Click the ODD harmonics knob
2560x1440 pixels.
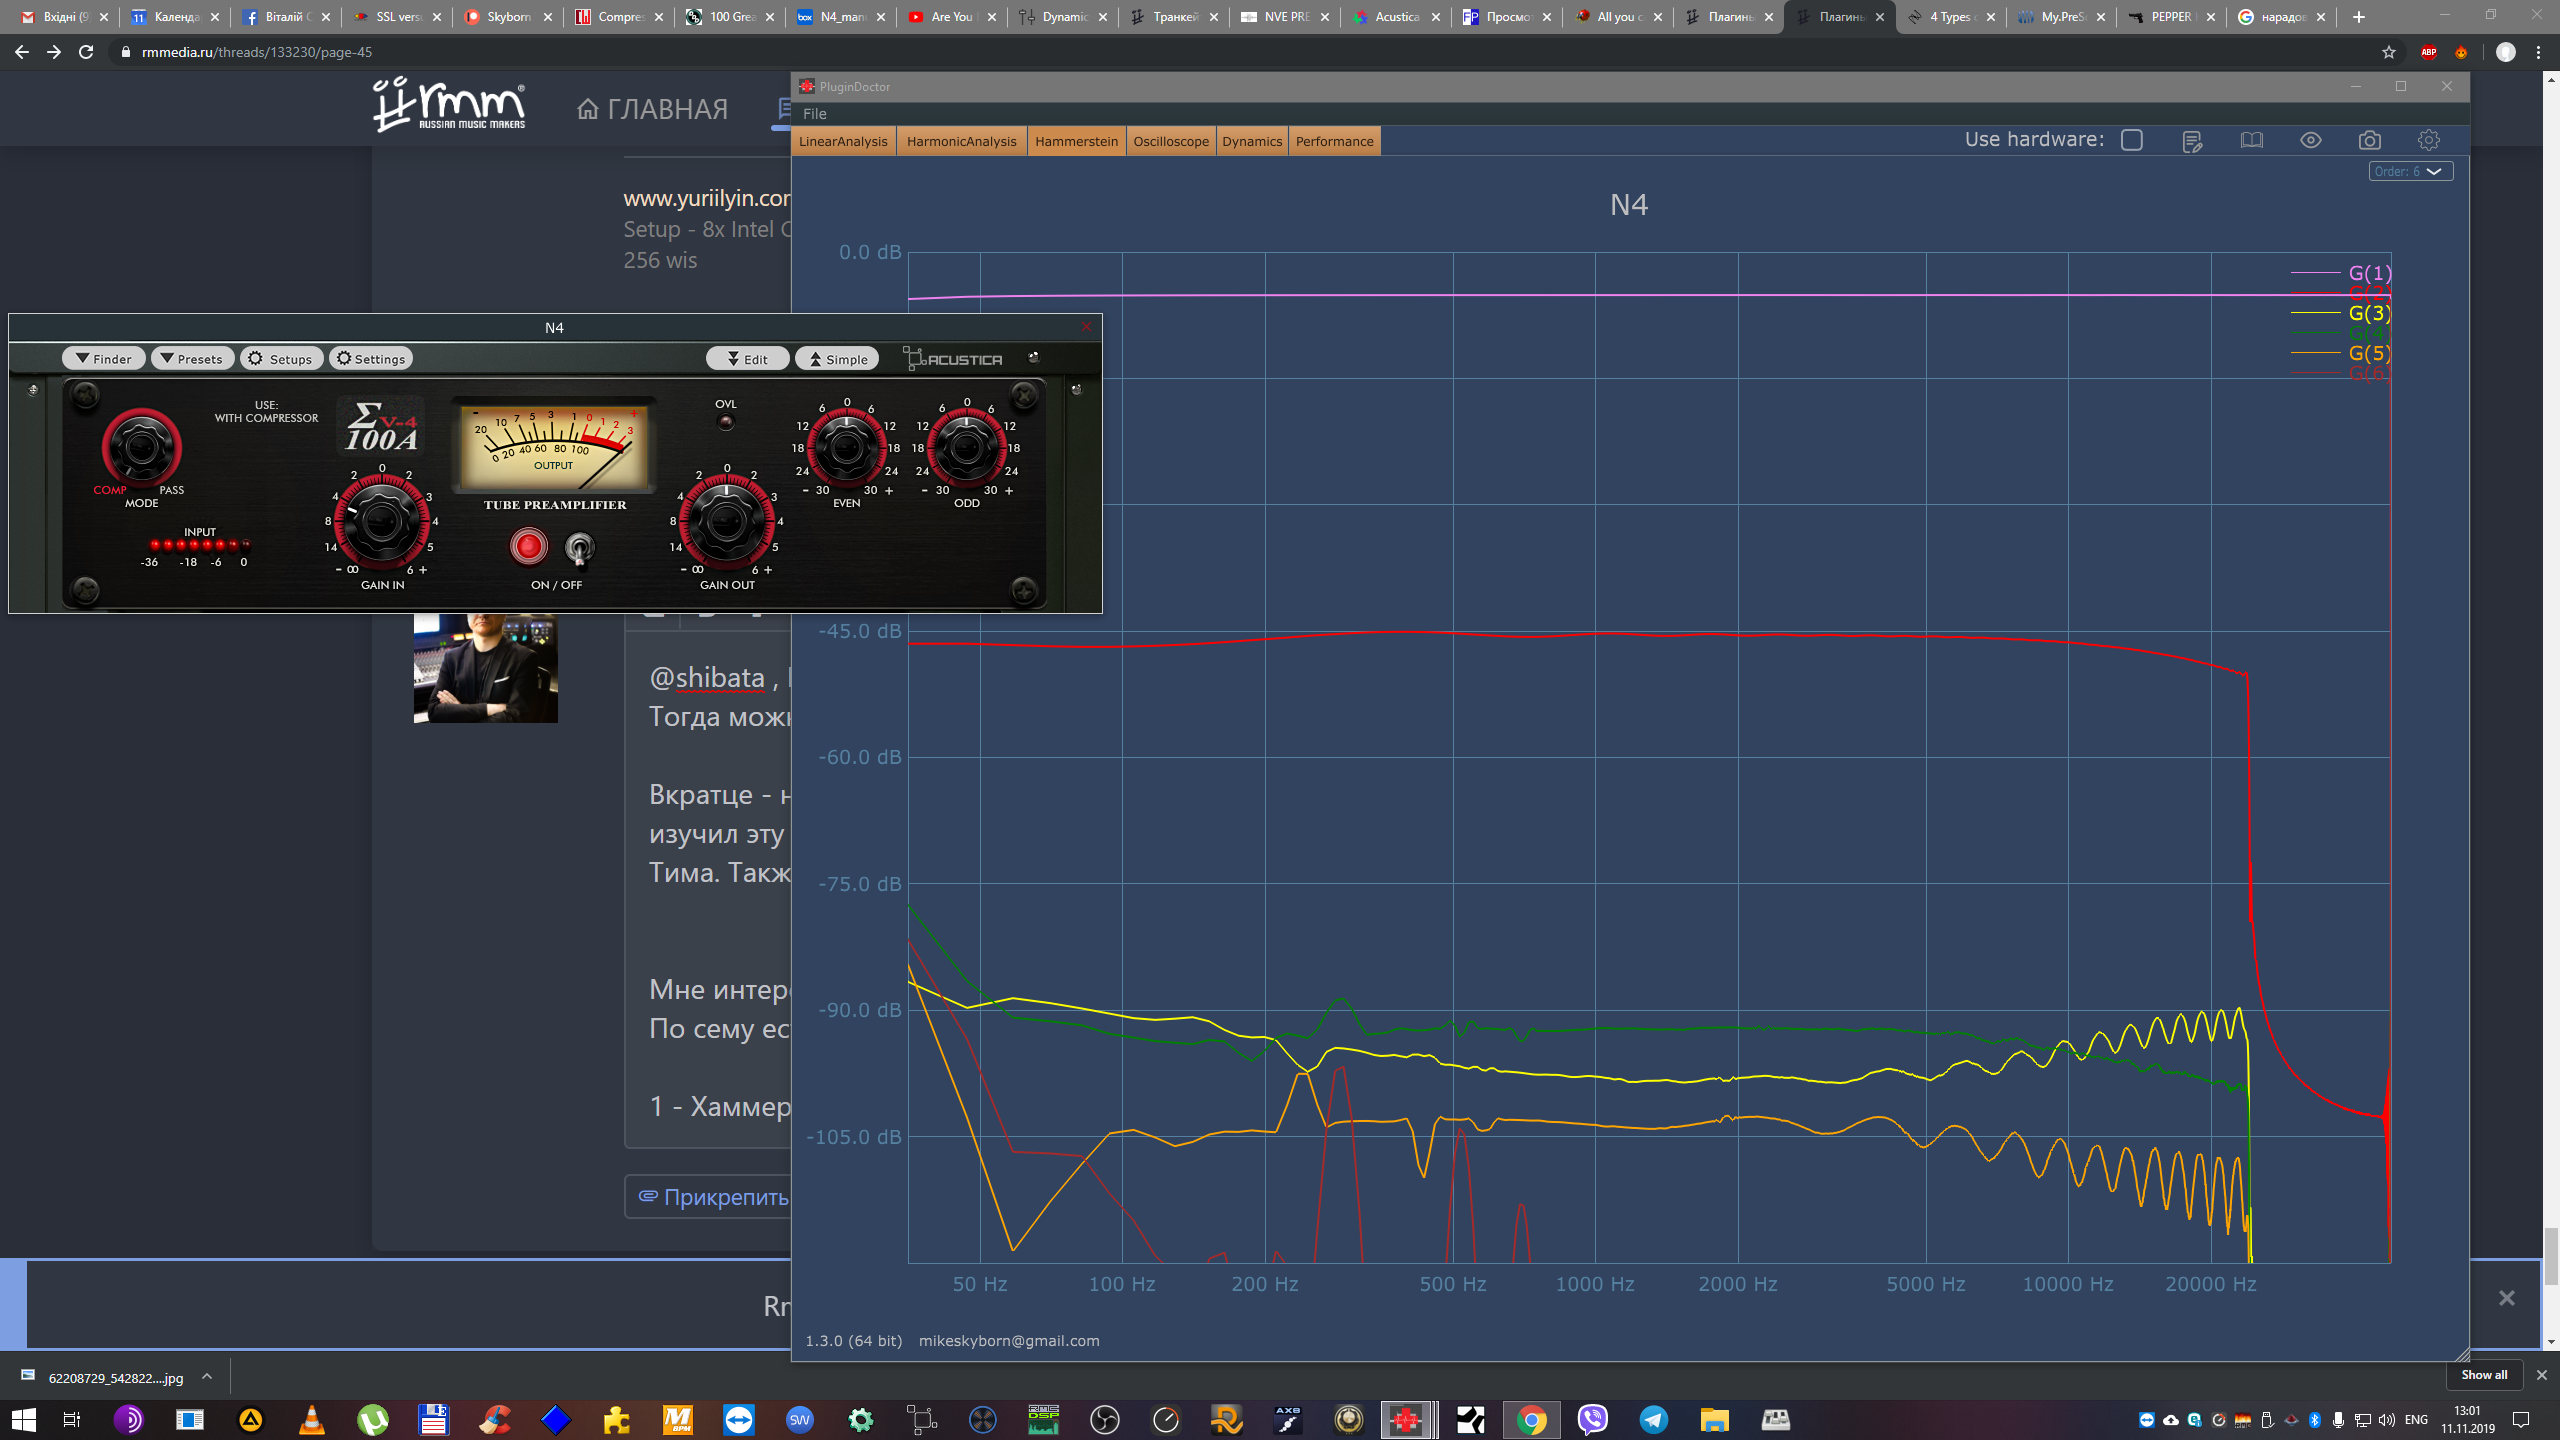point(966,447)
